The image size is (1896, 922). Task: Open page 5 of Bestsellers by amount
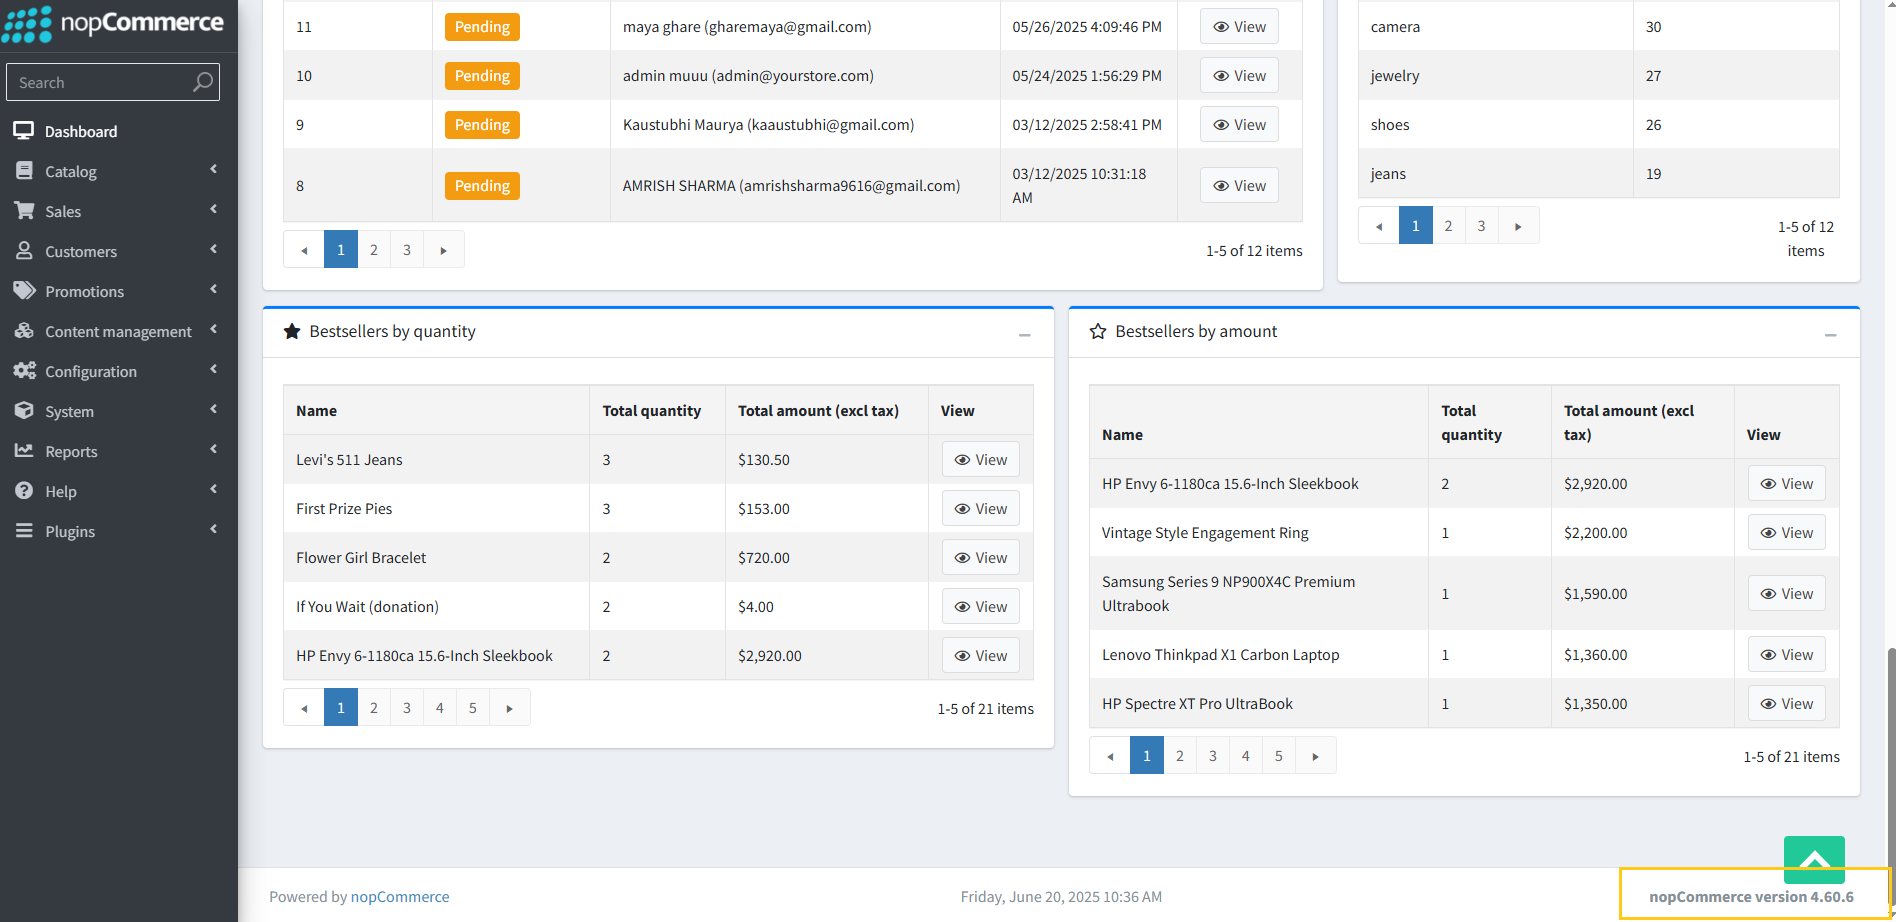[x=1279, y=756]
